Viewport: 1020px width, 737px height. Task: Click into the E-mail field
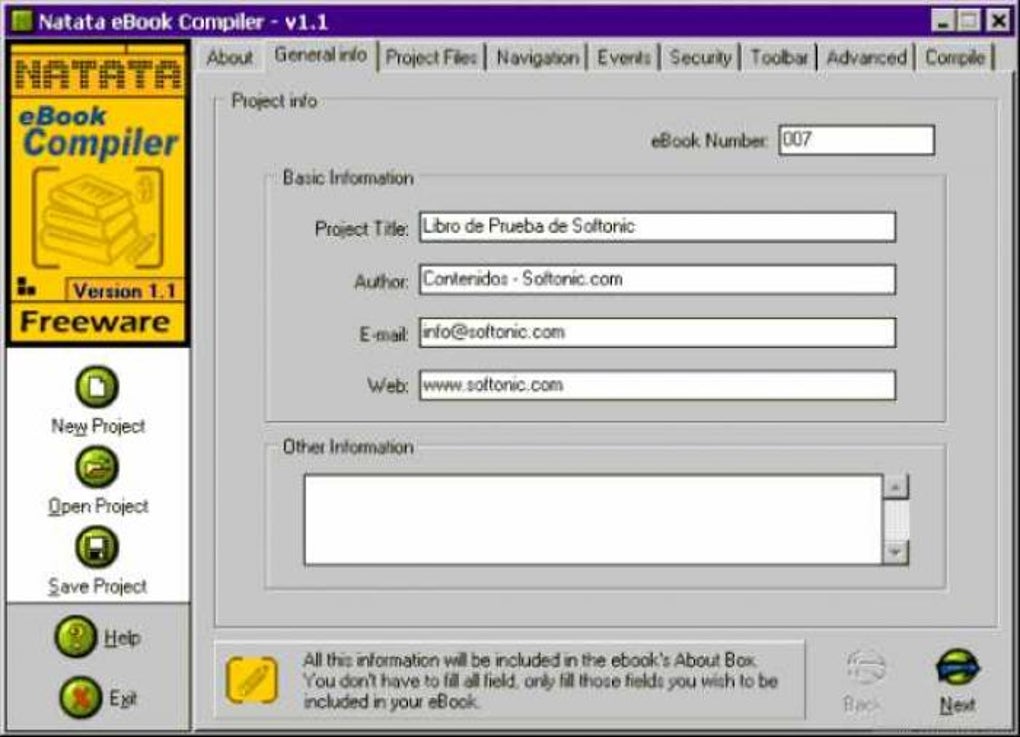(x=657, y=332)
